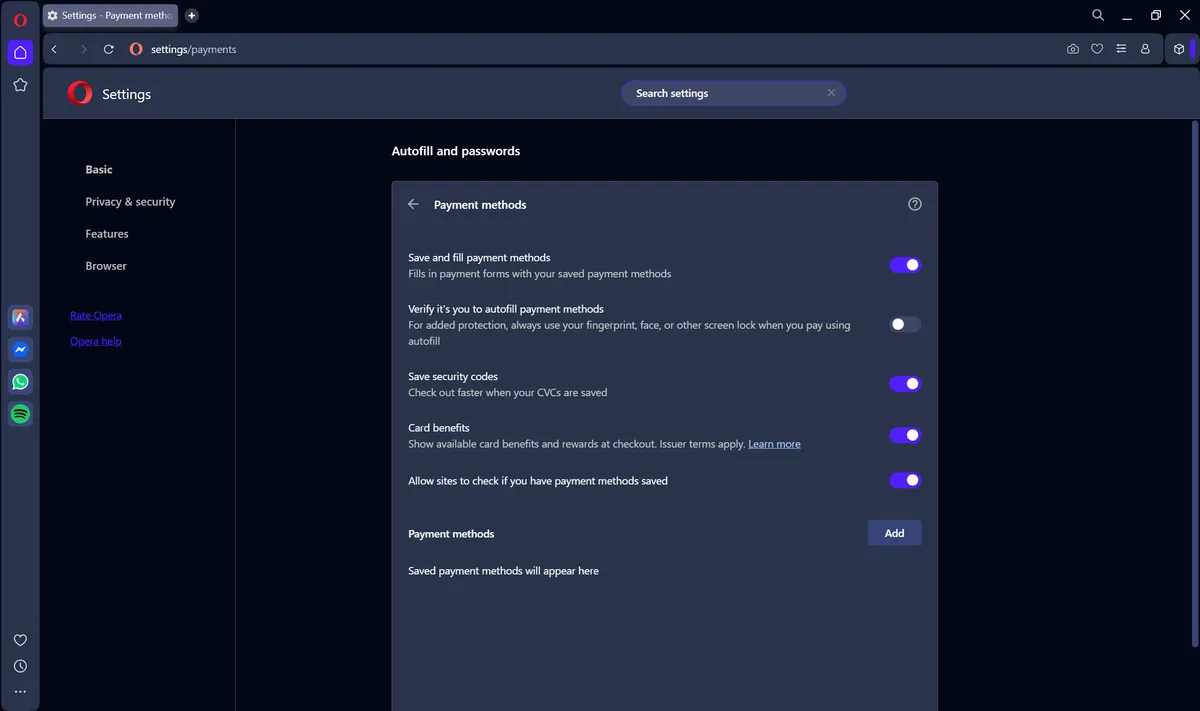
Task: Go back using the Payment methods arrow
Action: [x=413, y=204]
